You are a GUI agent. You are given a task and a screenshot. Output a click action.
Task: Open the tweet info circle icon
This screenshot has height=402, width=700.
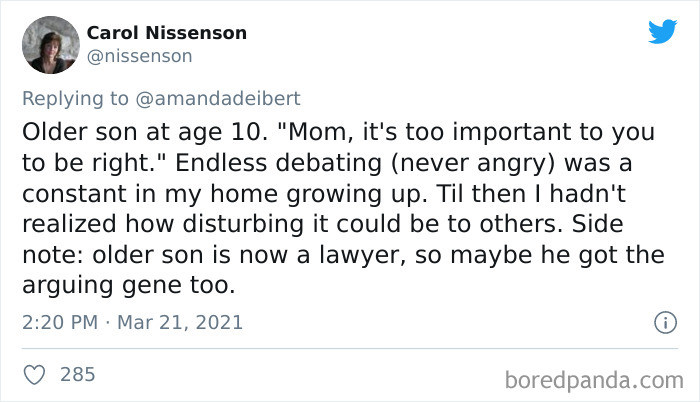pos(661,323)
